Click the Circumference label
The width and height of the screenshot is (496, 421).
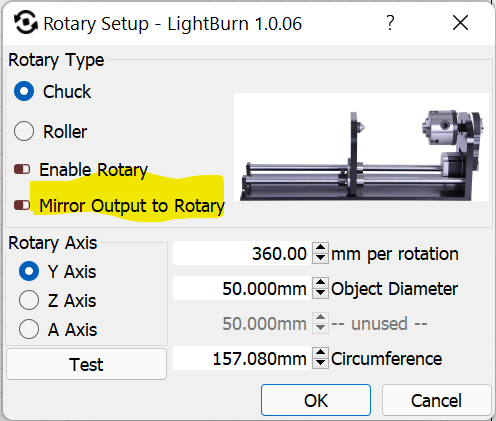(x=387, y=359)
